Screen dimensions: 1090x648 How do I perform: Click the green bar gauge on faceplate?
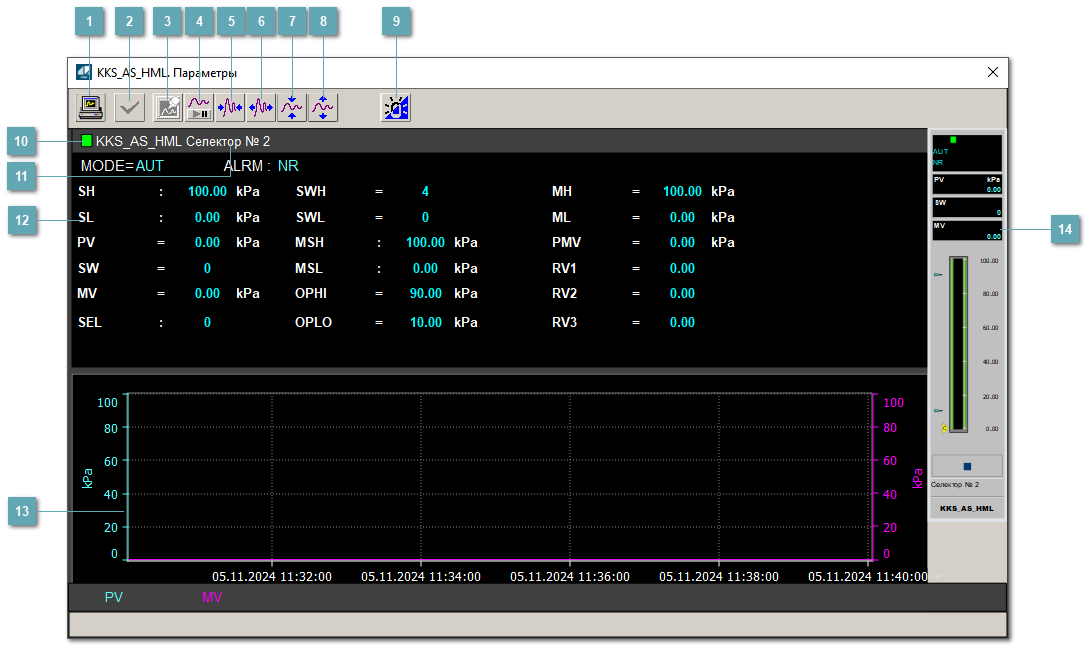click(x=959, y=344)
